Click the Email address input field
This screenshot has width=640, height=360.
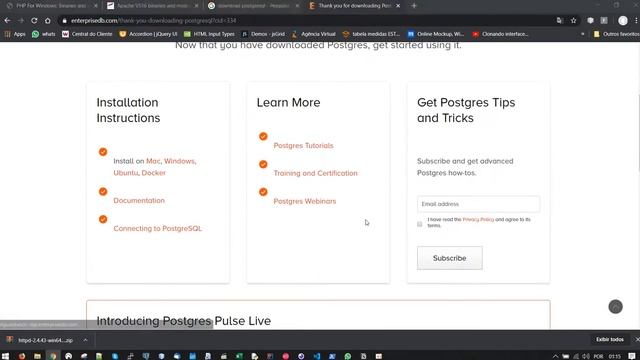[478, 204]
